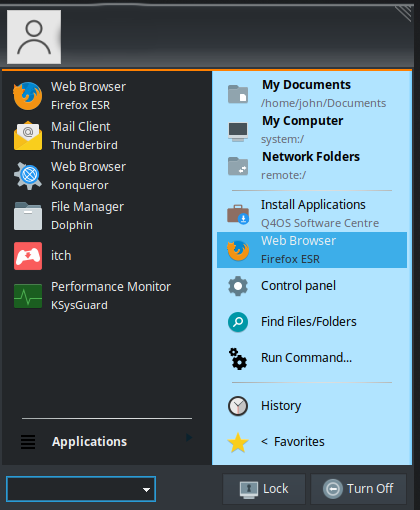Click the Find Files magnifier icon
The width and height of the screenshot is (420, 510).
click(238, 322)
